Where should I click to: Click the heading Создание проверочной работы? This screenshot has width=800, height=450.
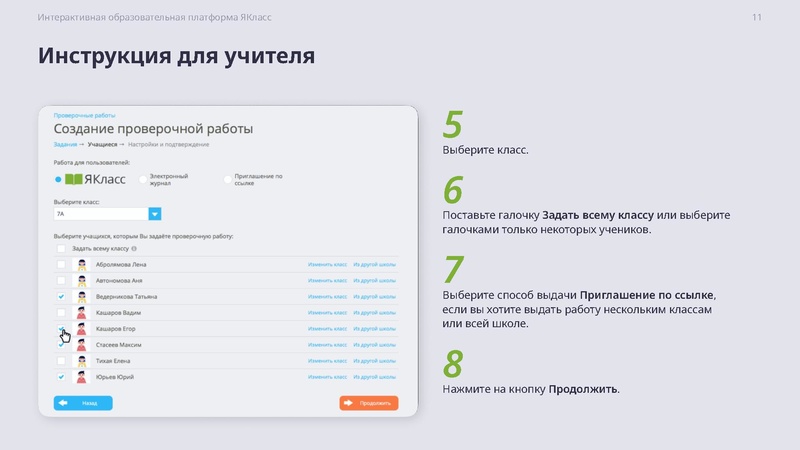click(153, 129)
